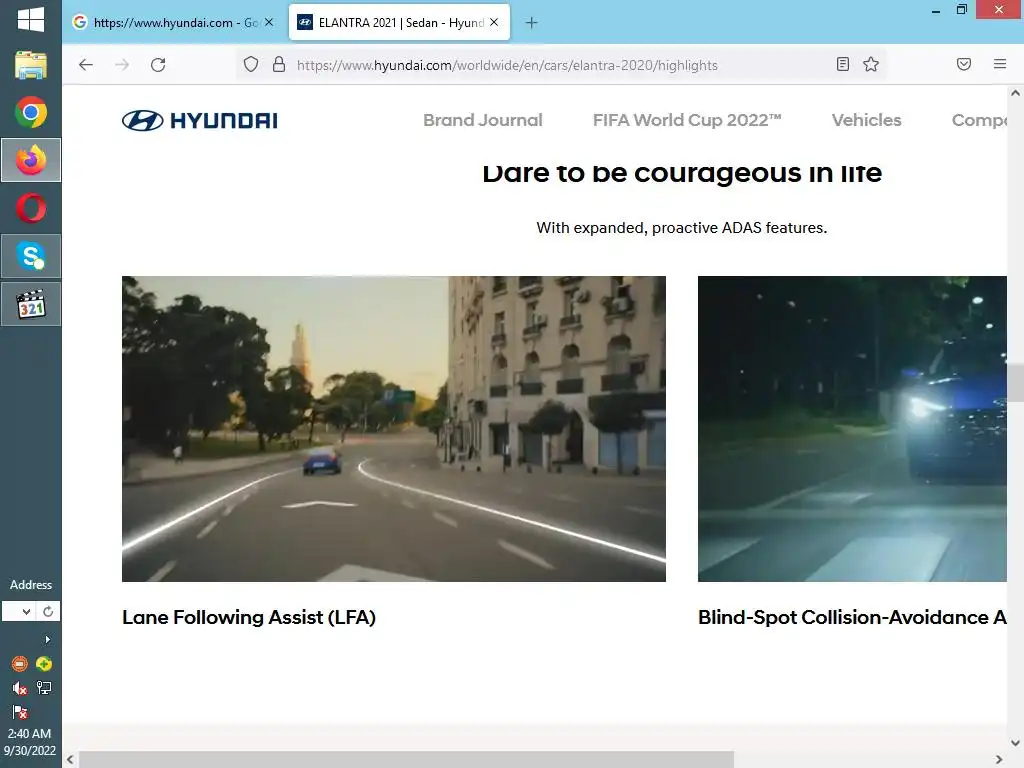Open File Explorer from the taskbar
This screenshot has width=1024, height=768.
(31, 65)
